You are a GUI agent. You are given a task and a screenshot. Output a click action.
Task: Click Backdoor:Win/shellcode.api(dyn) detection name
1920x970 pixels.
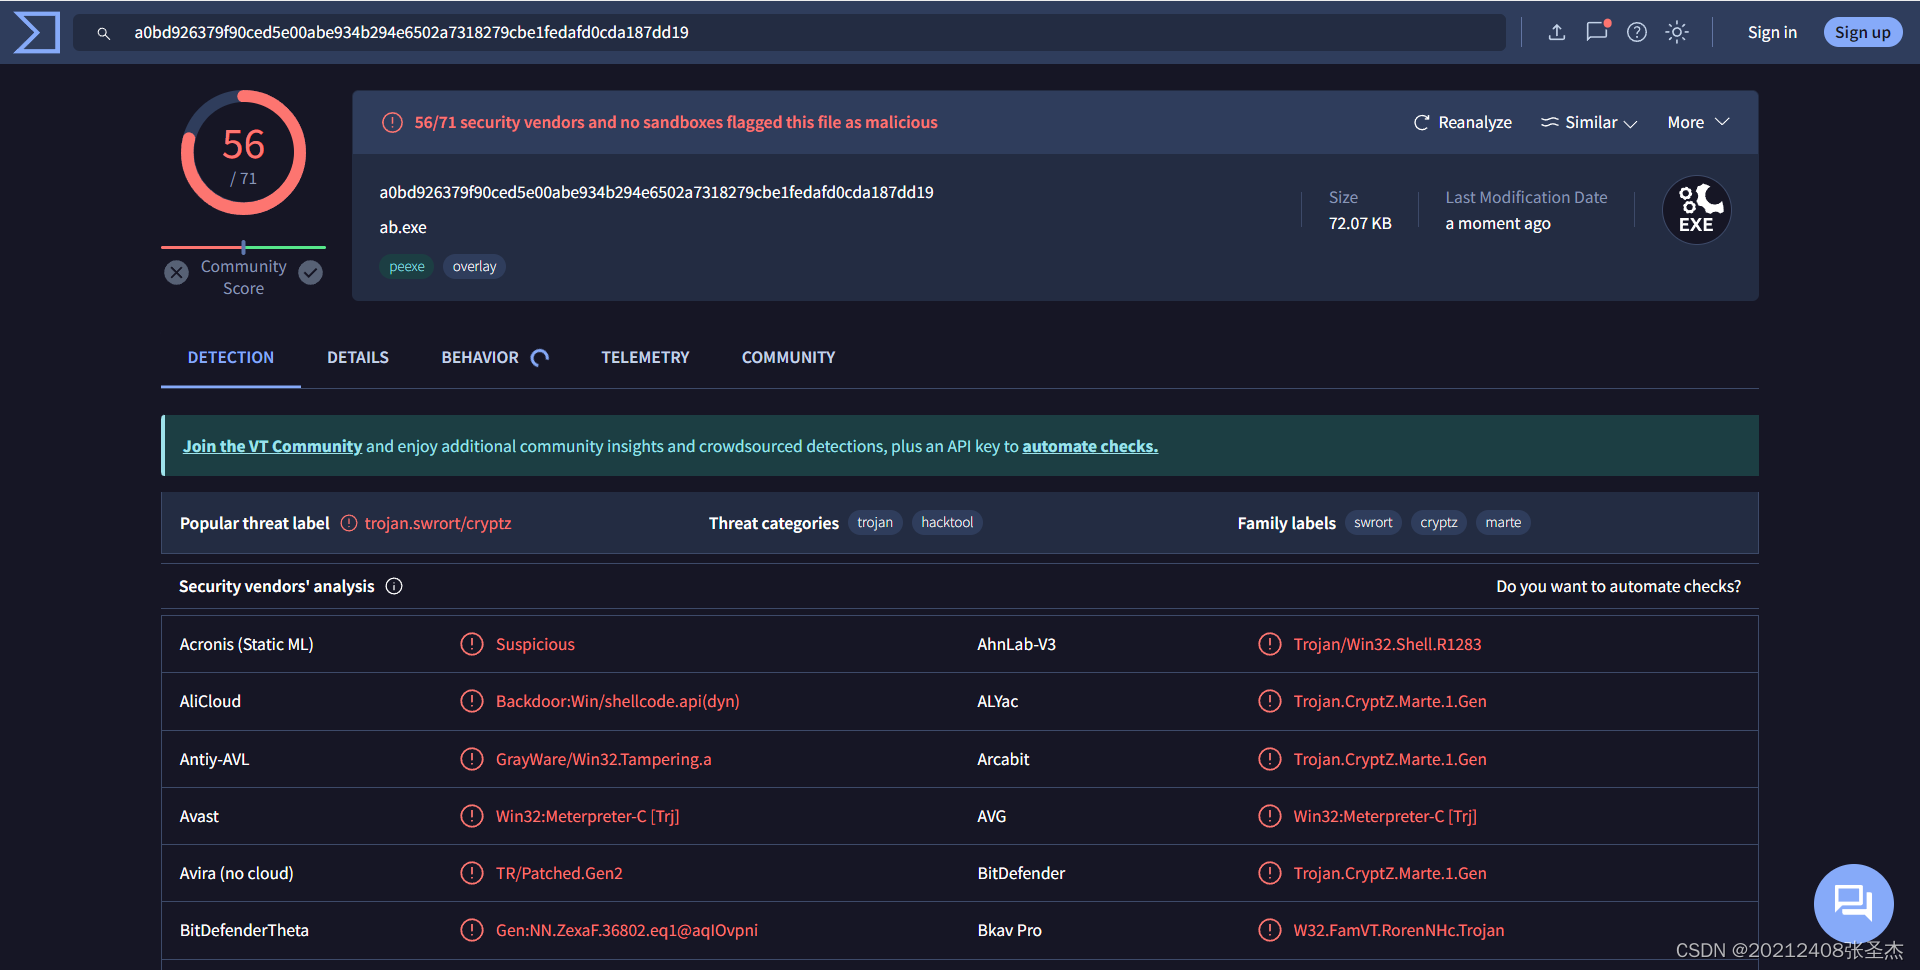point(618,701)
